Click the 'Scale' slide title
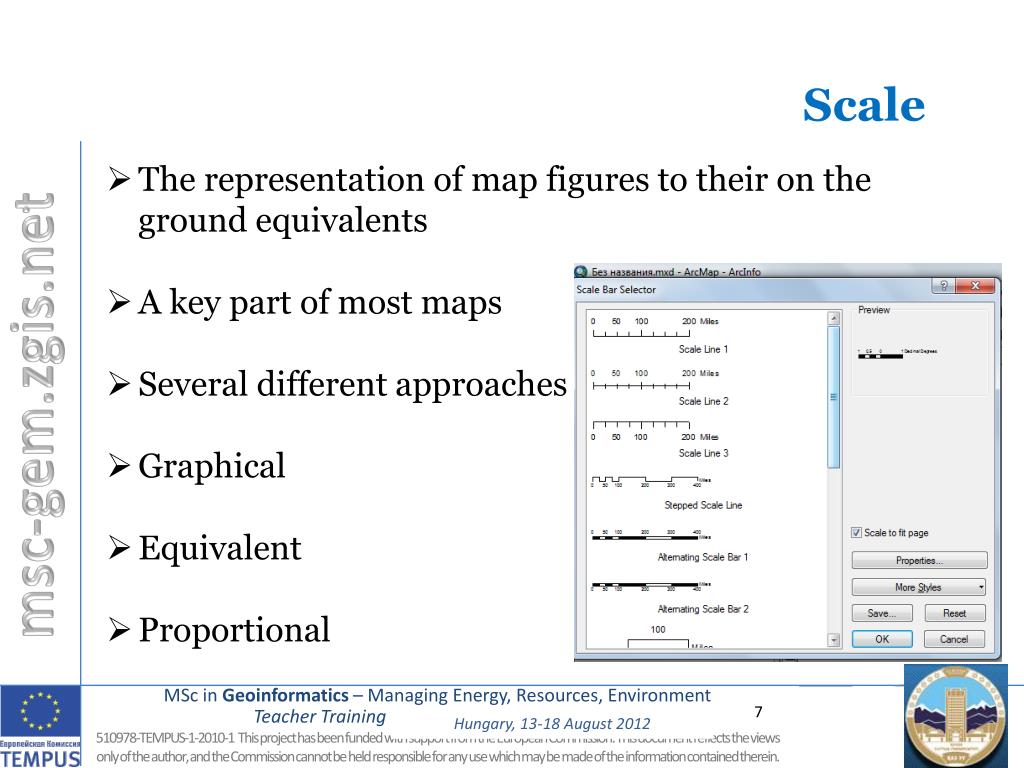Viewport: 1024px width, 768px height. coord(863,104)
